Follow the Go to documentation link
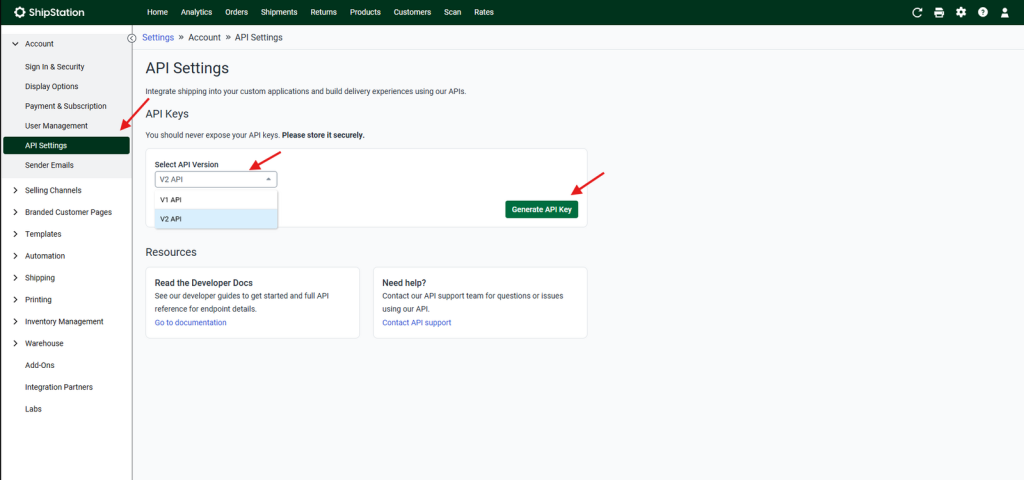Image resolution: width=1024 pixels, height=480 pixels. [x=191, y=323]
